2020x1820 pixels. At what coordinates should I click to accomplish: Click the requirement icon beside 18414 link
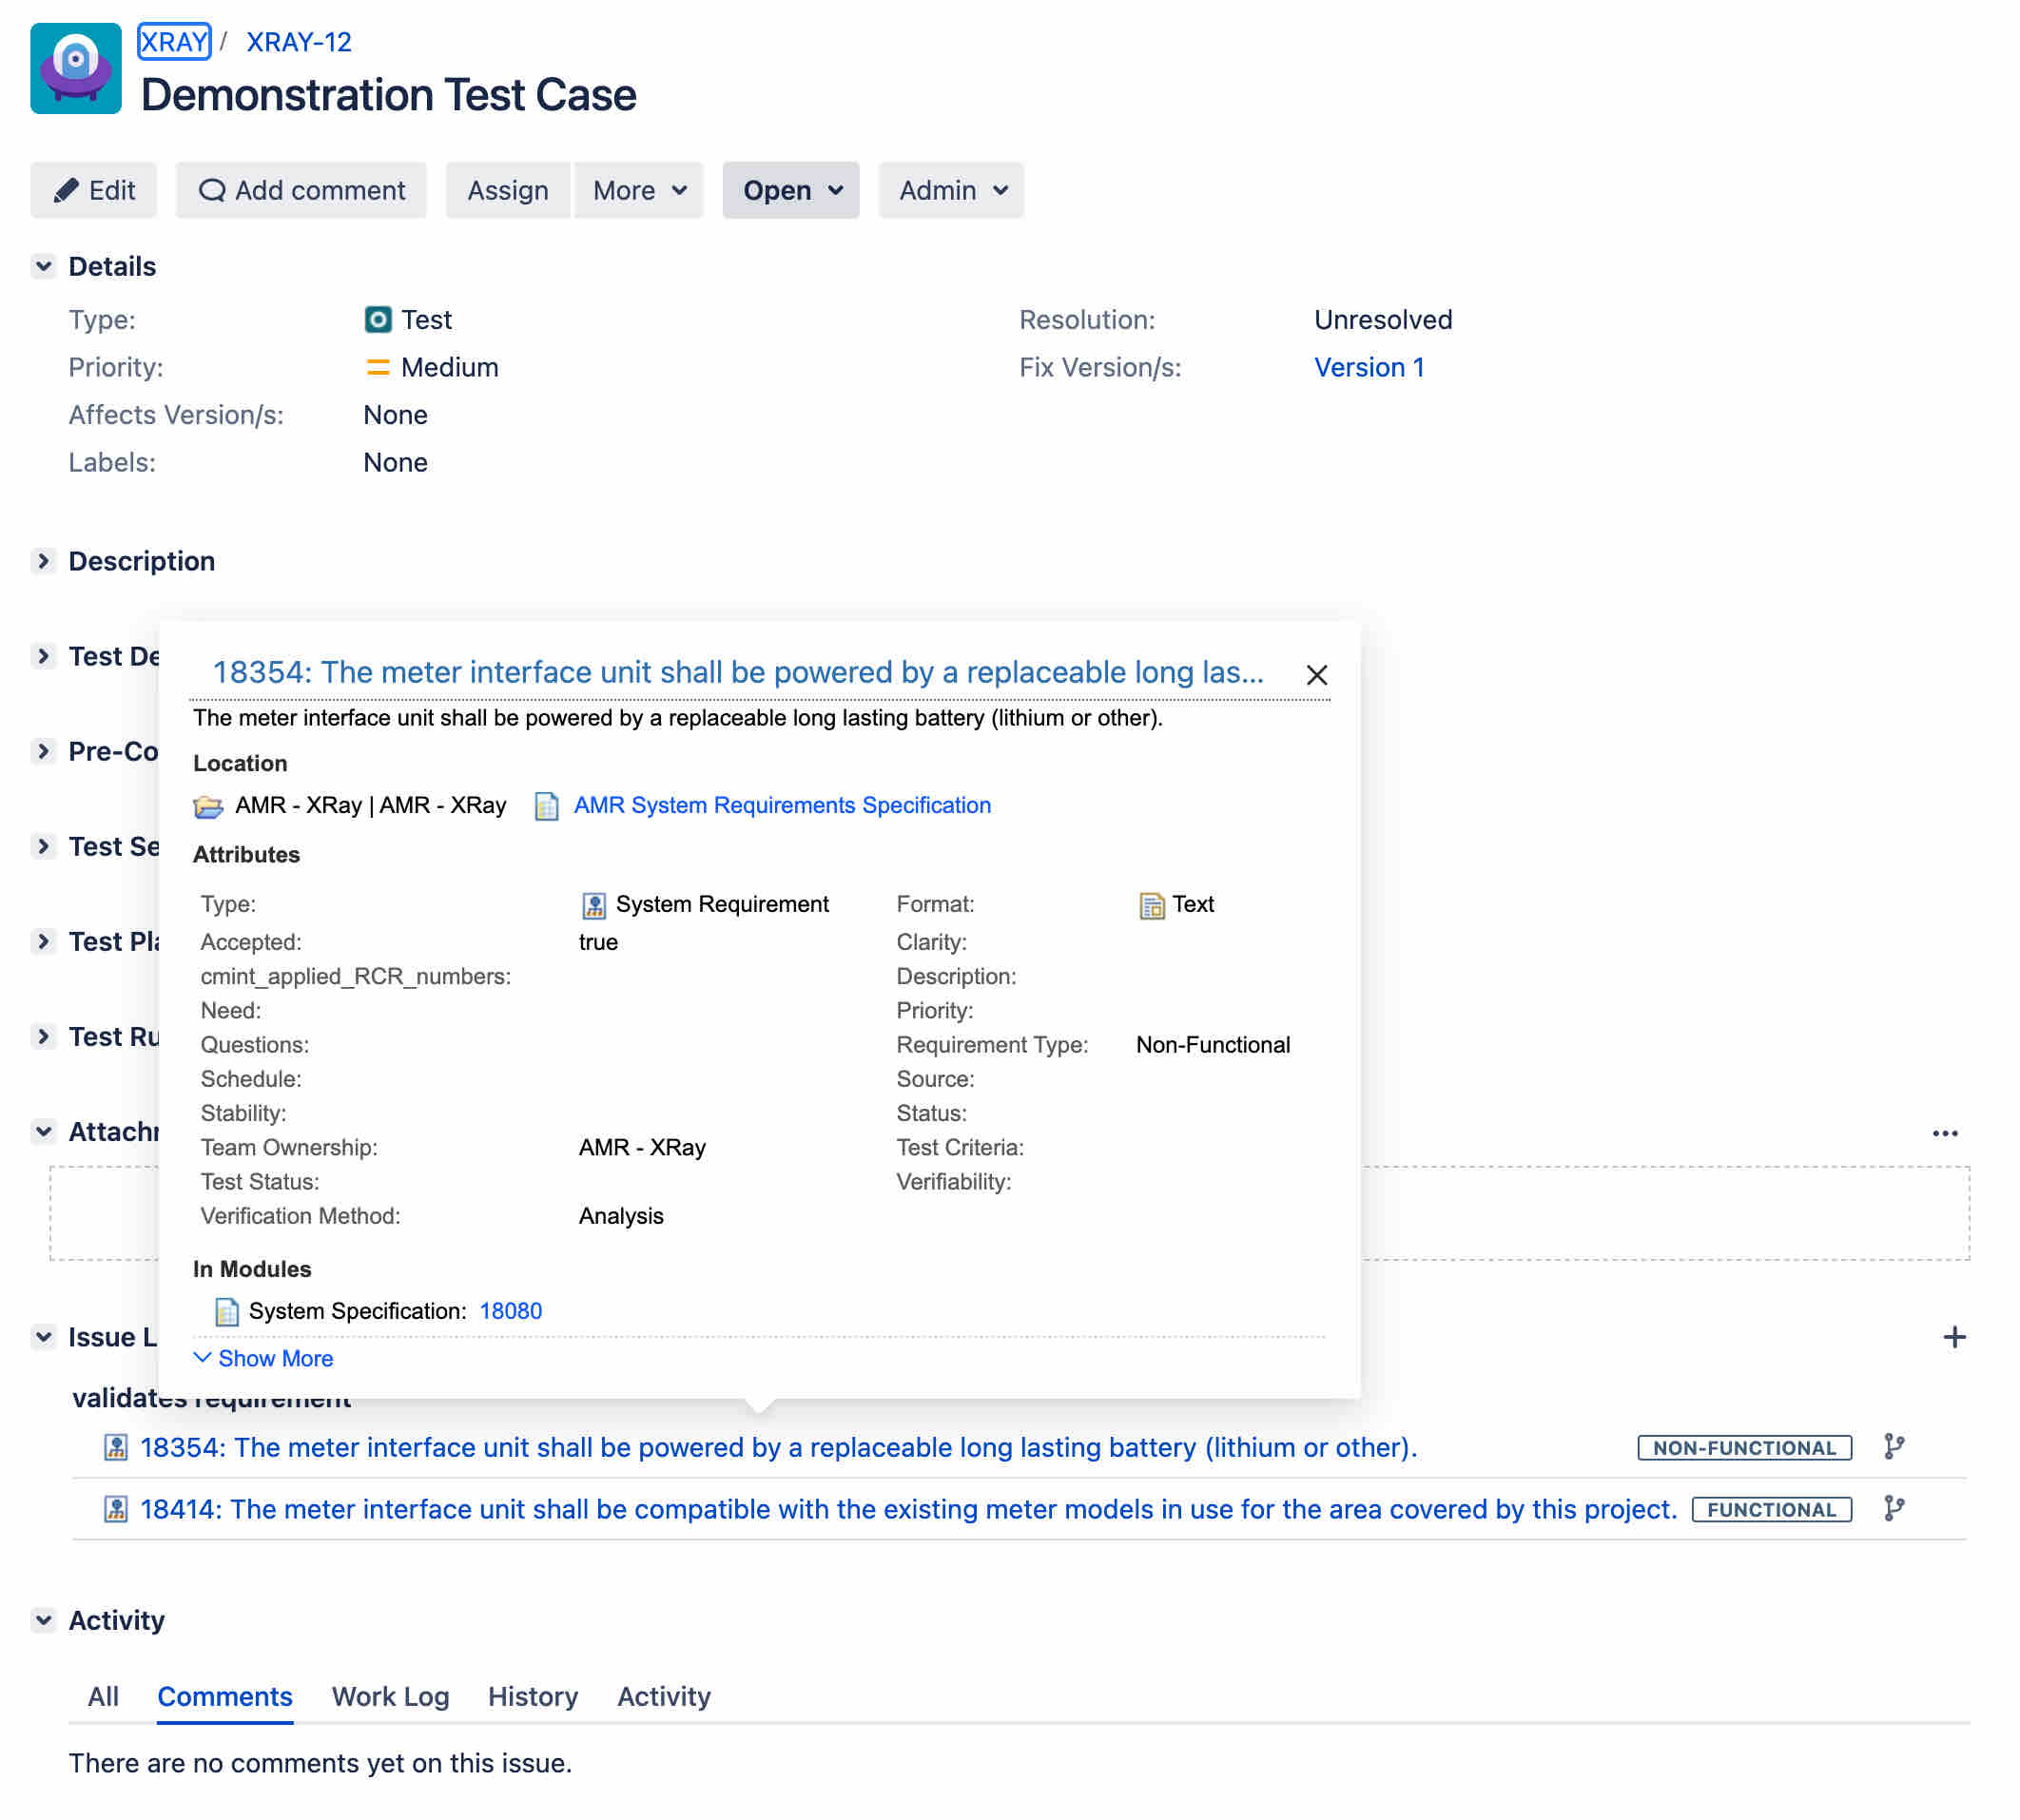click(116, 1509)
